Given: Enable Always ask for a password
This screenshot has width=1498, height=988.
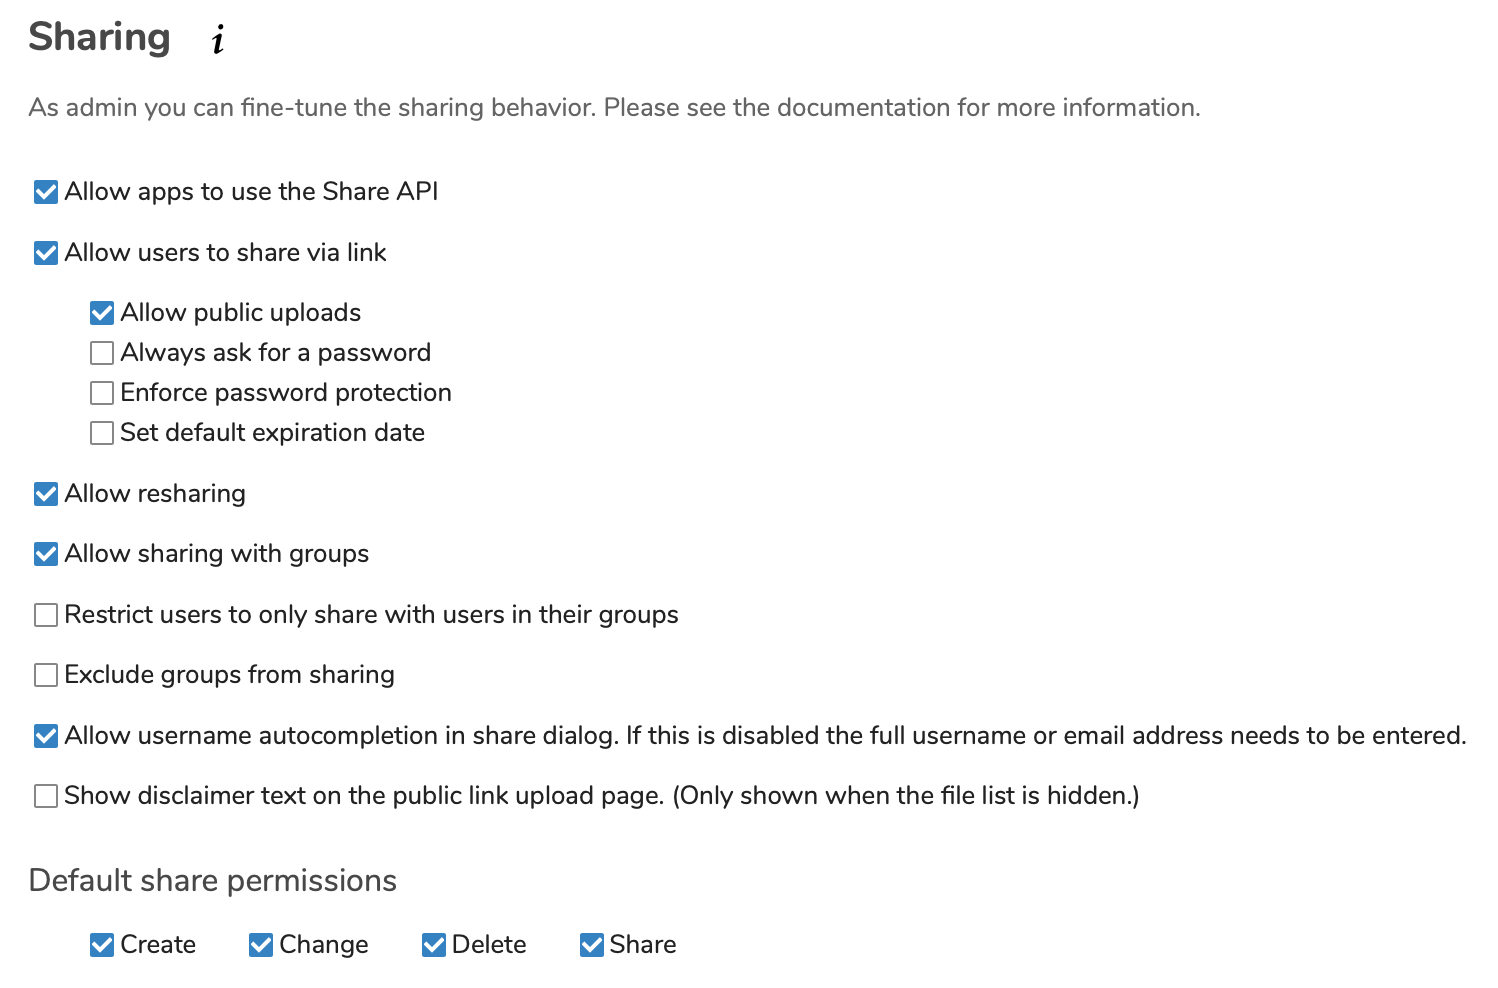Looking at the screenshot, I should click(x=102, y=353).
